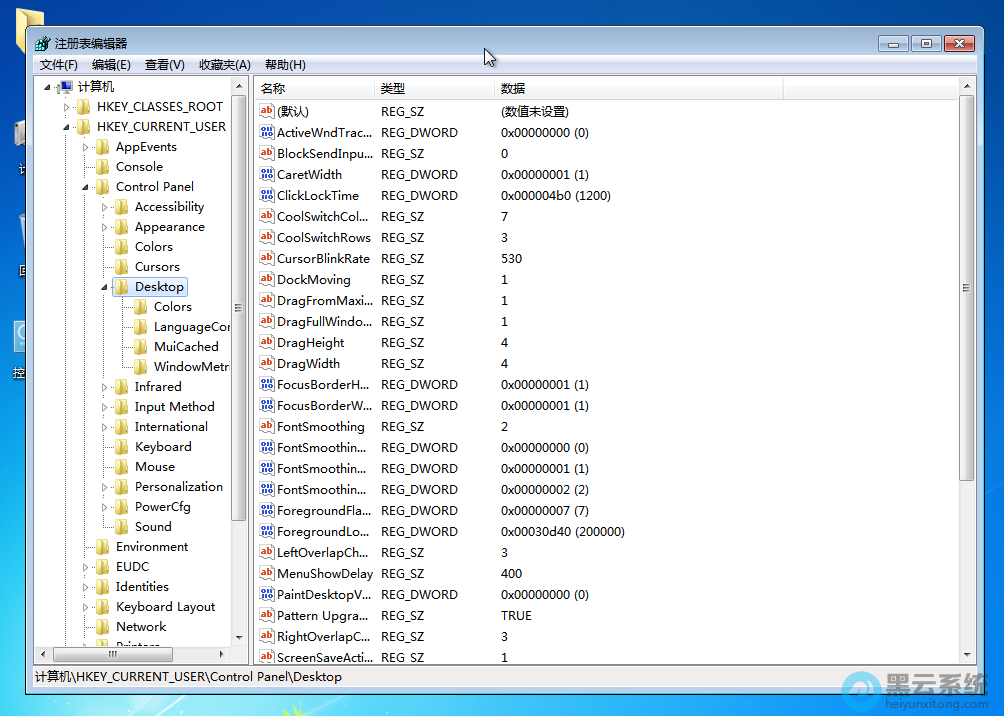Click the MenuShowDelay string value icon
The height and width of the screenshot is (716, 1004).
click(267, 573)
